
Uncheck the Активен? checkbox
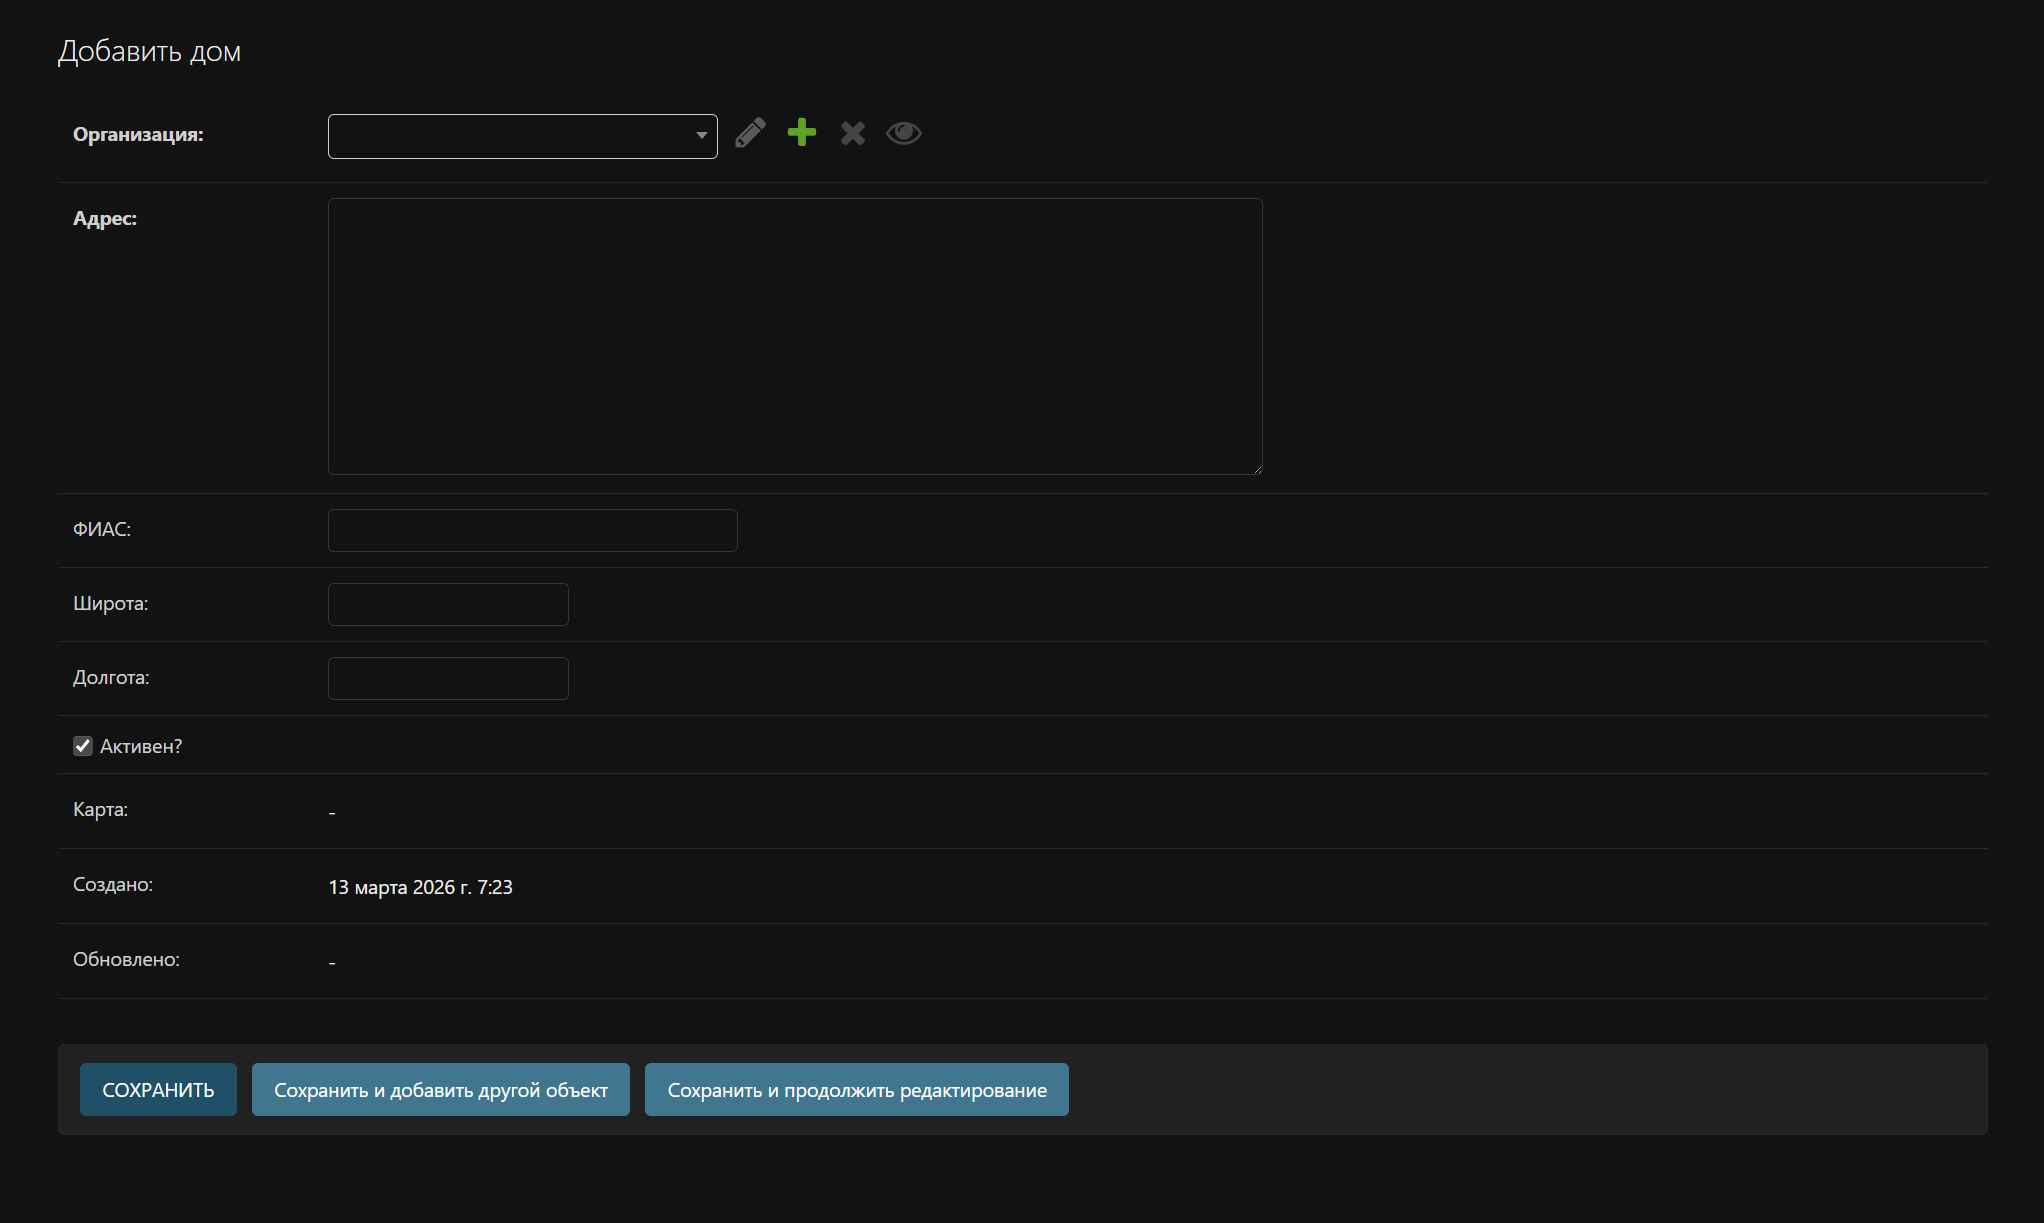83,746
